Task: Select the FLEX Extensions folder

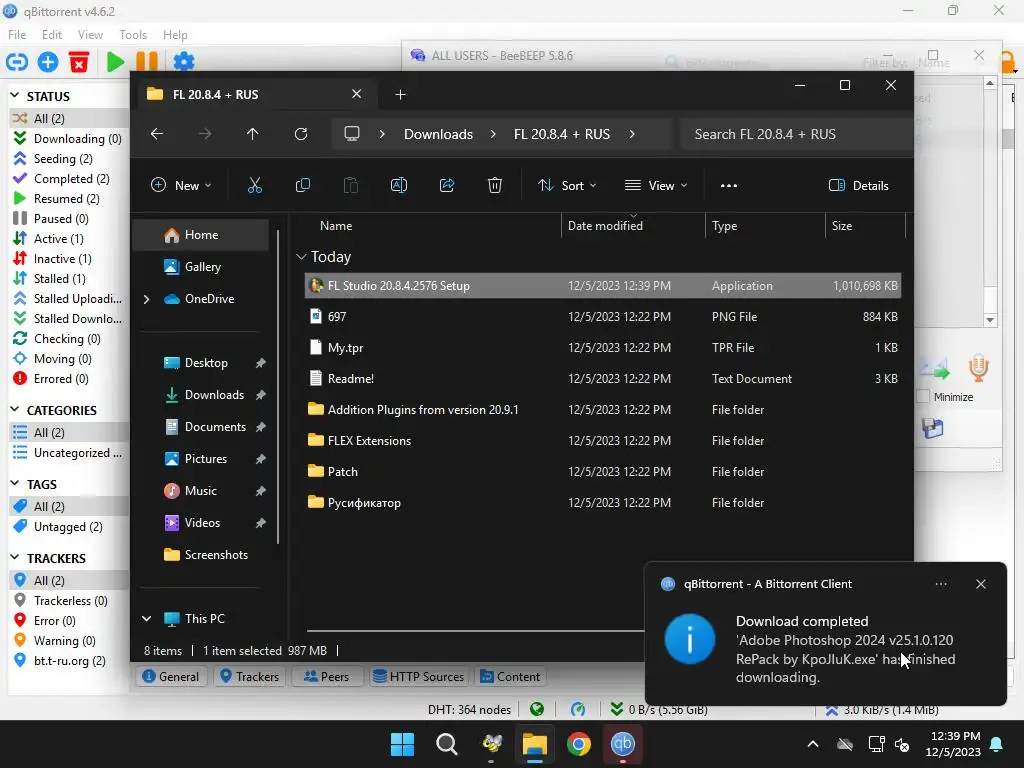Action: click(x=603, y=441)
